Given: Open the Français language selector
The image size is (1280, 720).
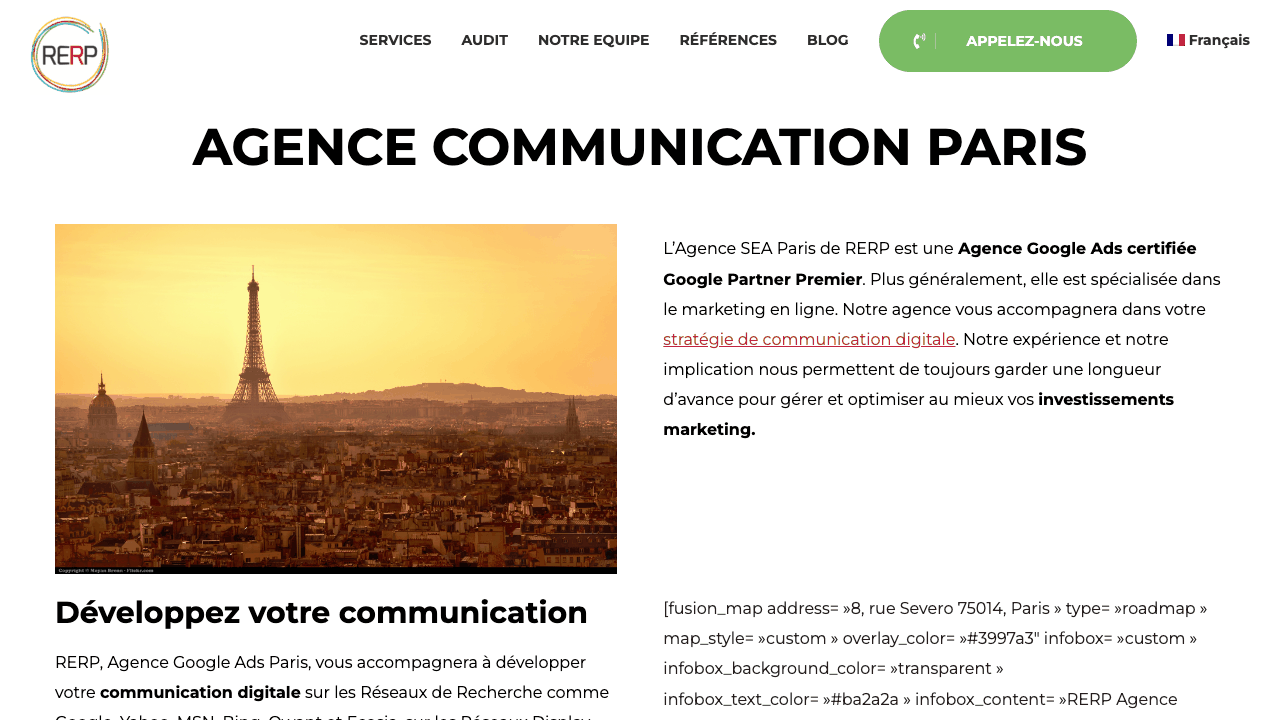Looking at the screenshot, I should click(x=1208, y=40).
